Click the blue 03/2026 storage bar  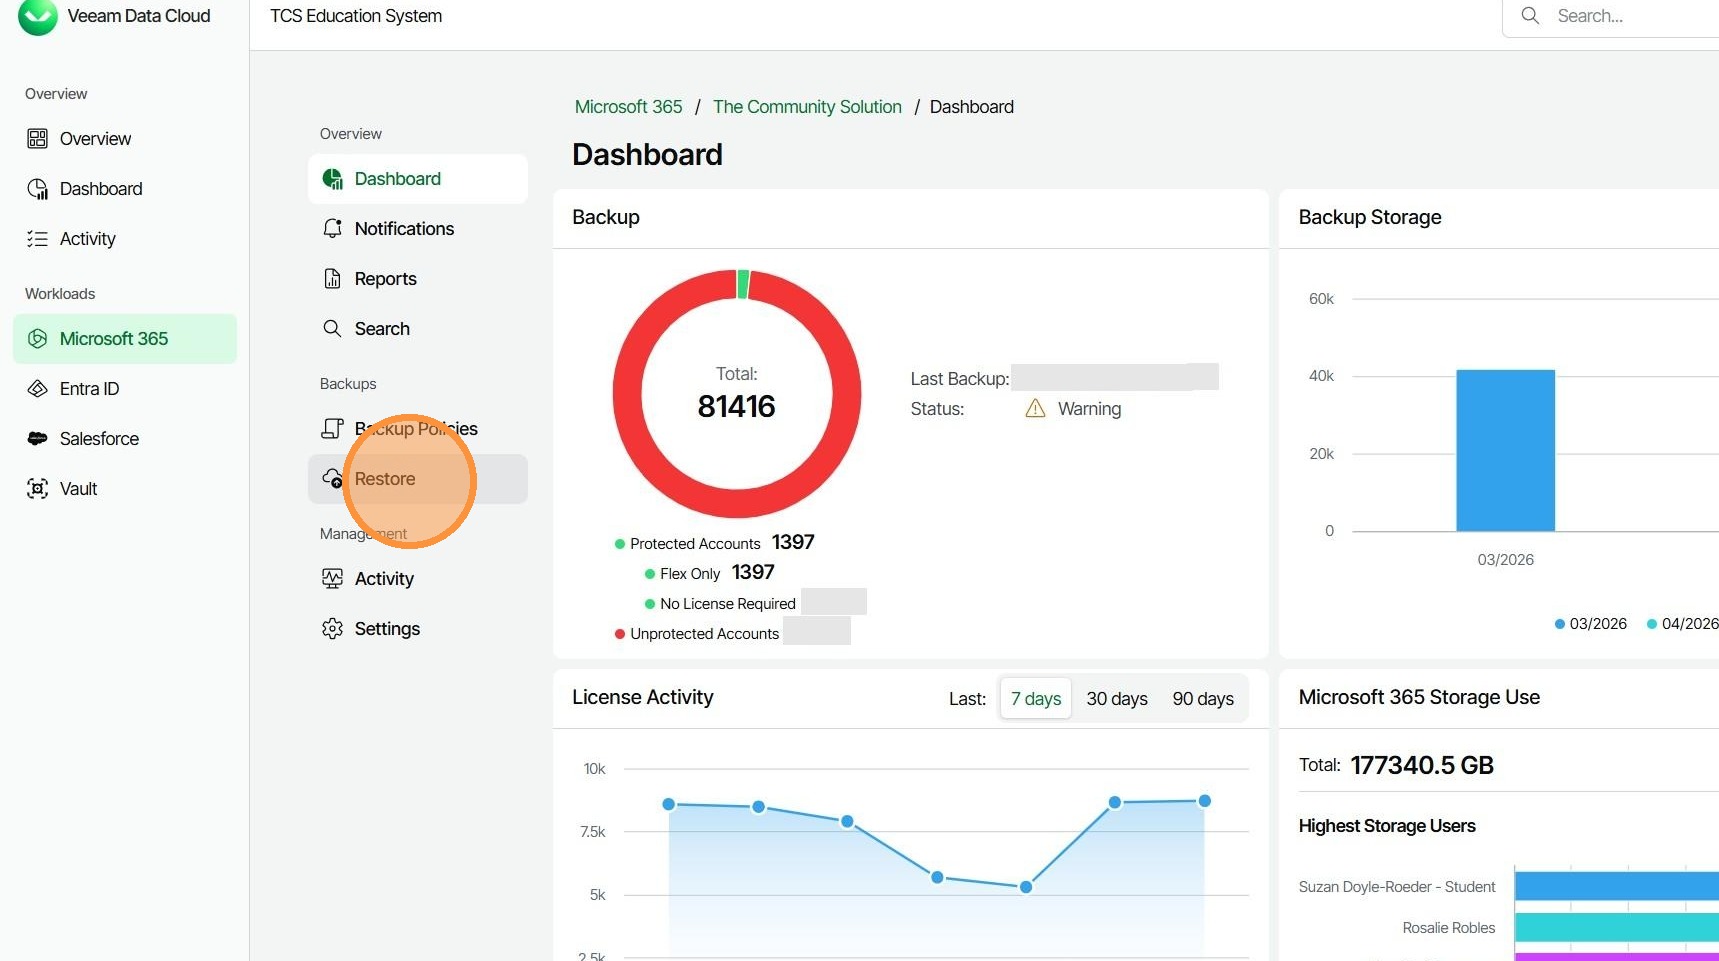[x=1505, y=450]
